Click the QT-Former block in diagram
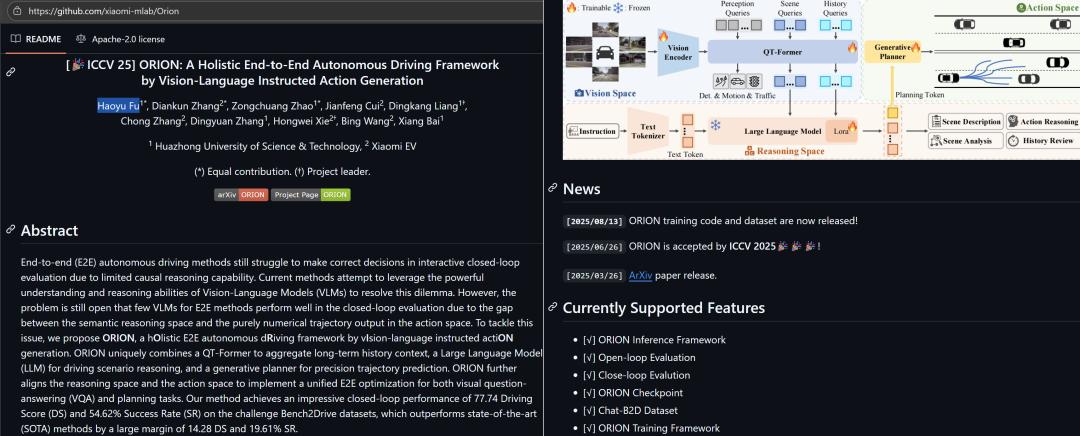The height and width of the screenshot is (436, 1080). point(782,51)
